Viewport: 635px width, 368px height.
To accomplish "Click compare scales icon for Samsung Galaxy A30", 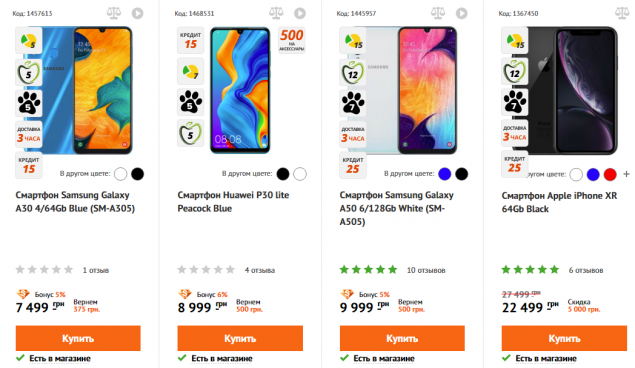I will [114, 13].
